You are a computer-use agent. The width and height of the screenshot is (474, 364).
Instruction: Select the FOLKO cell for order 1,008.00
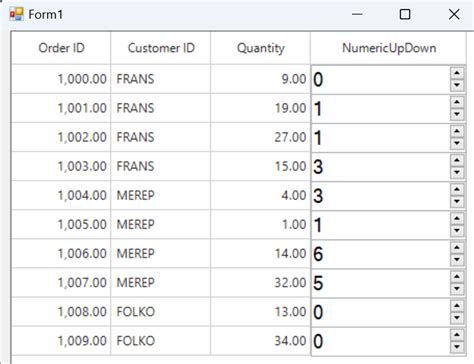point(161,312)
